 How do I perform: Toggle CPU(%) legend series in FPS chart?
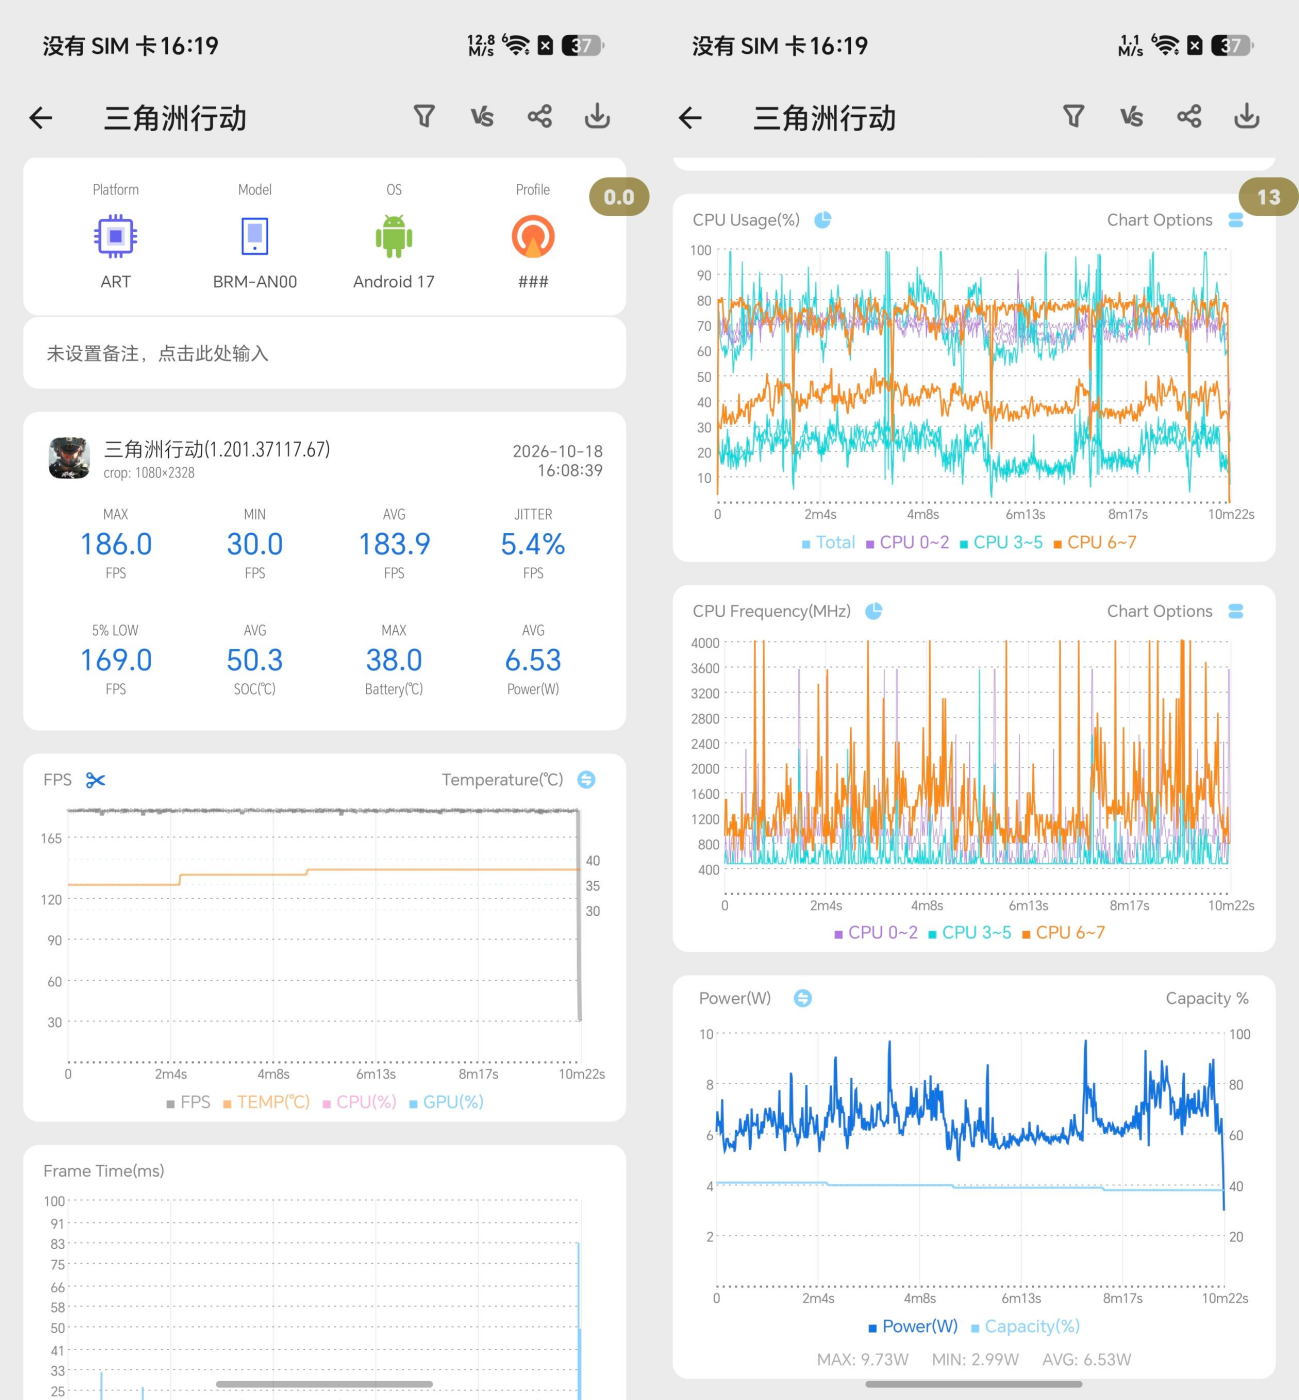click(x=359, y=1102)
